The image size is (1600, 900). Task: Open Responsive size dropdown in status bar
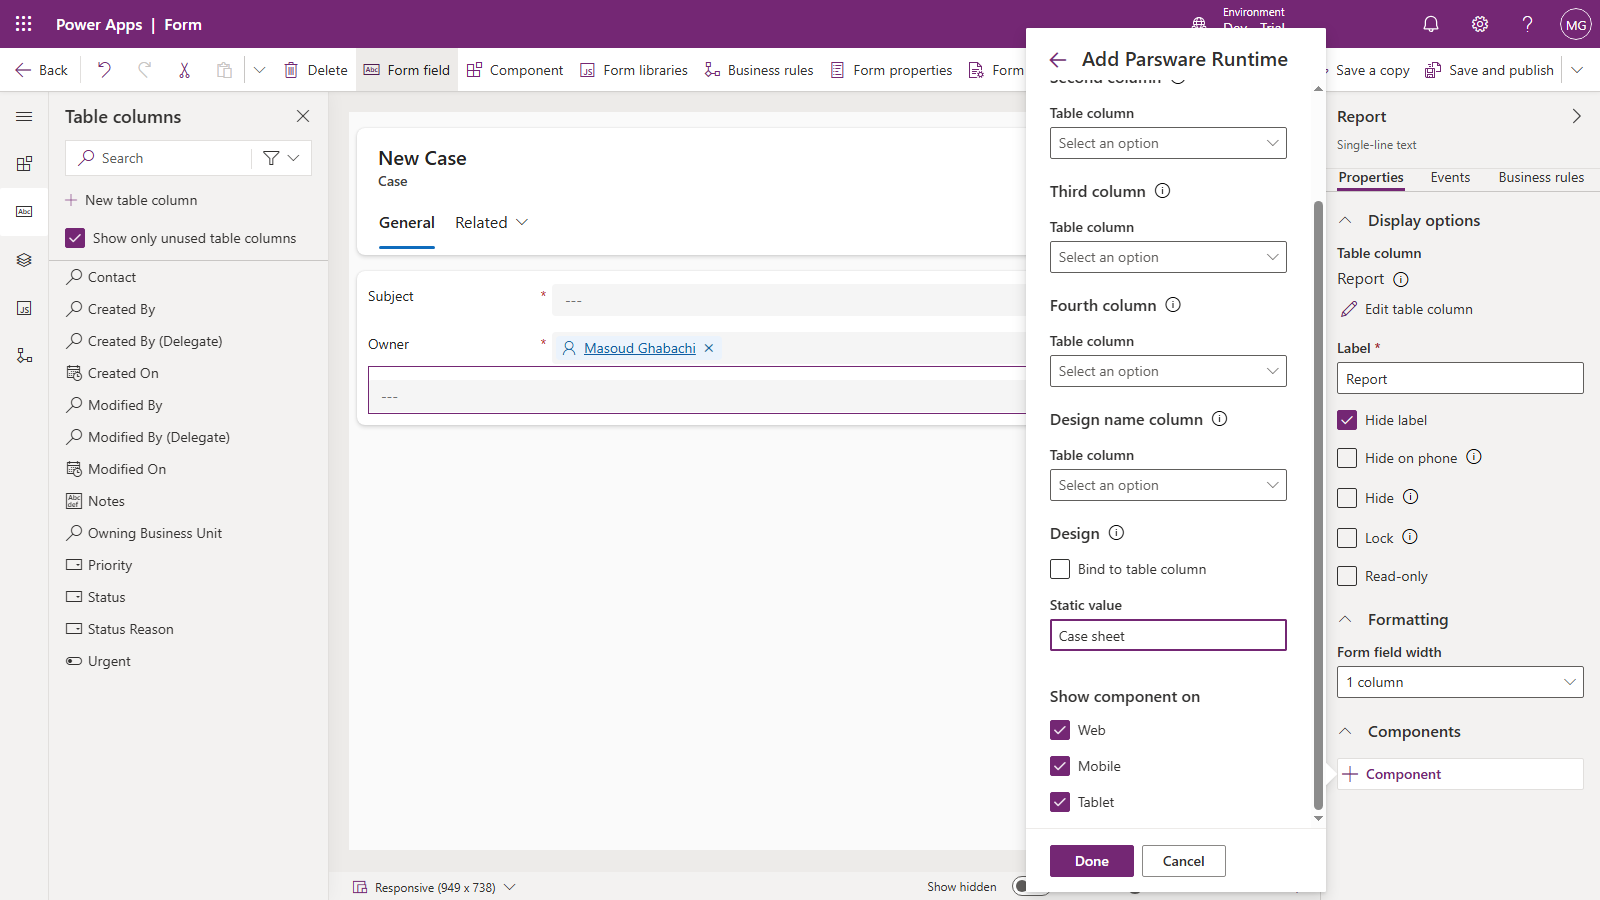coord(434,887)
